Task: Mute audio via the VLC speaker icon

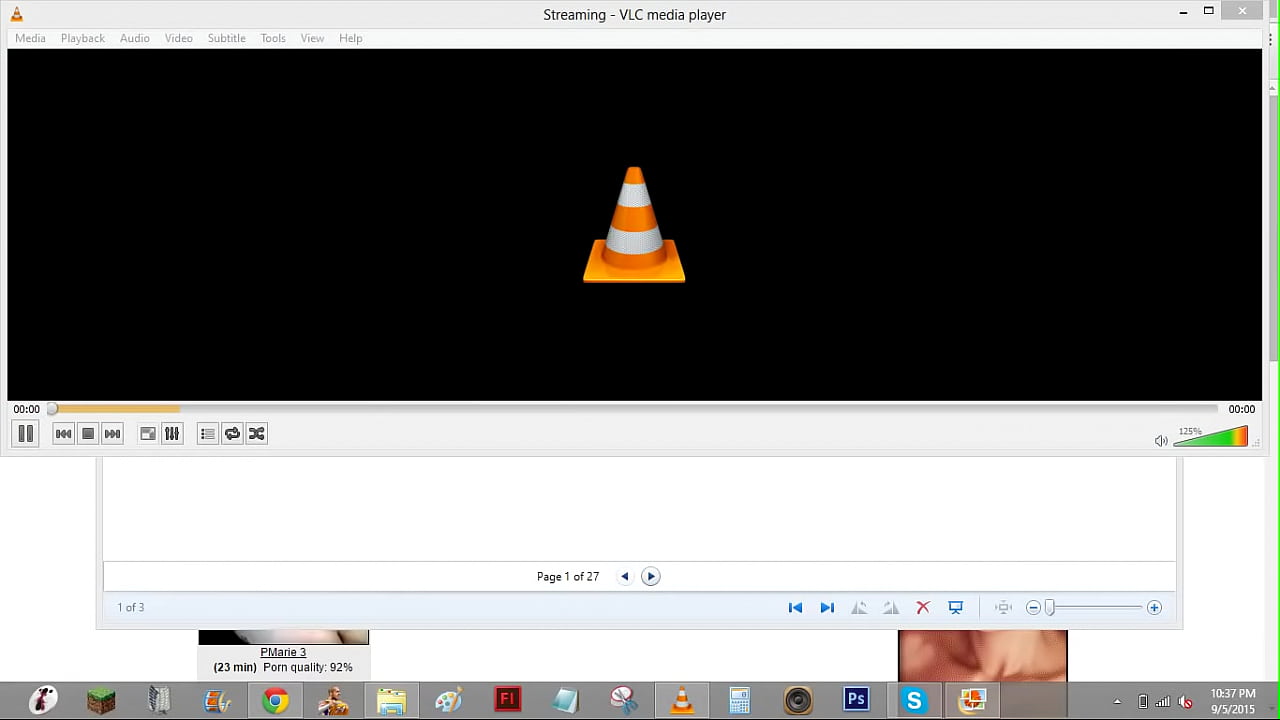Action: [1161, 441]
